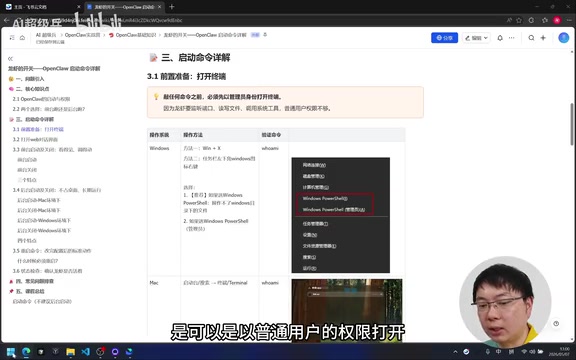Click the 3.1 前置准备：打开终端 heading
The image size is (576, 360).
click(x=186, y=76)
